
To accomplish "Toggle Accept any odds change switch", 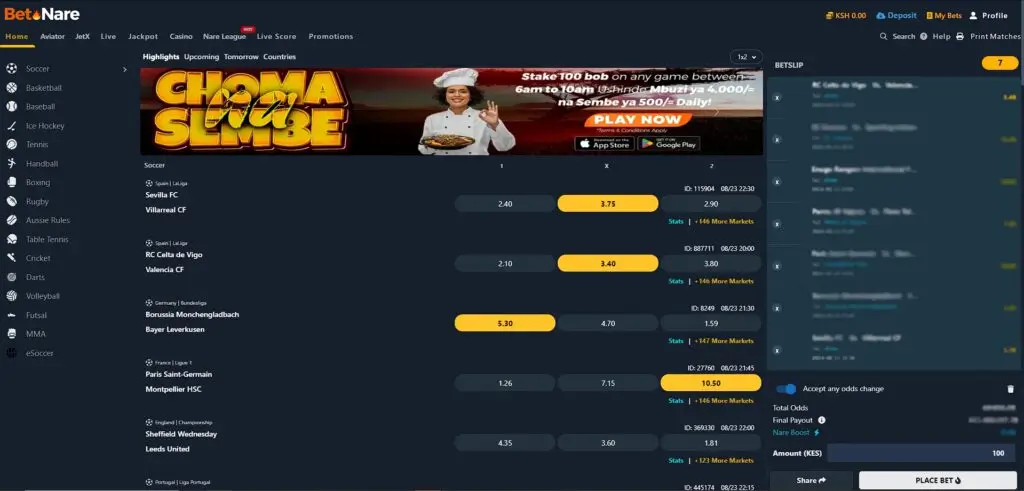I will 786,389.
